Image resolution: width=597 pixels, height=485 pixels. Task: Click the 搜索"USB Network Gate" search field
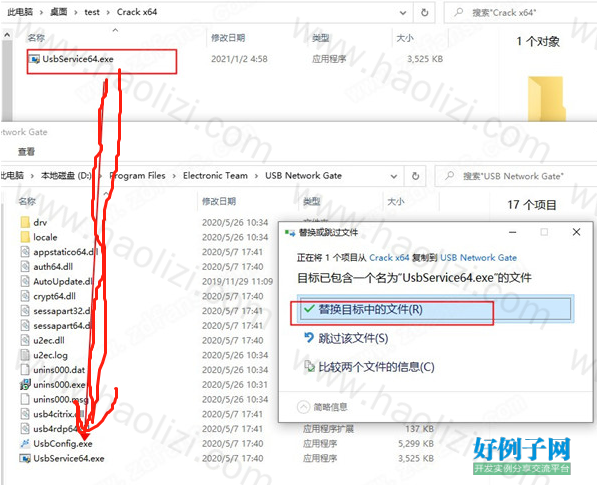pos(516,176)
